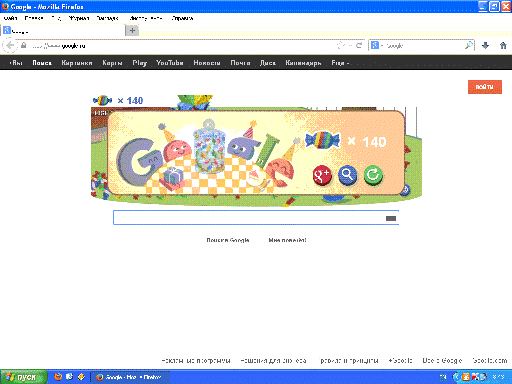Screen dimensions: 512x384
Task: Click the browser back arrow button
Action: (10, 46)
